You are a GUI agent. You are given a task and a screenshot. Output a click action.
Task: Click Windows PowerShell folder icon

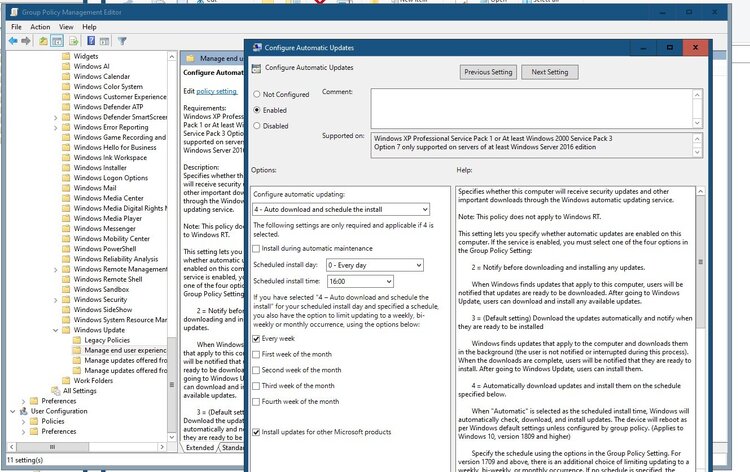click(x=66, y=249)
